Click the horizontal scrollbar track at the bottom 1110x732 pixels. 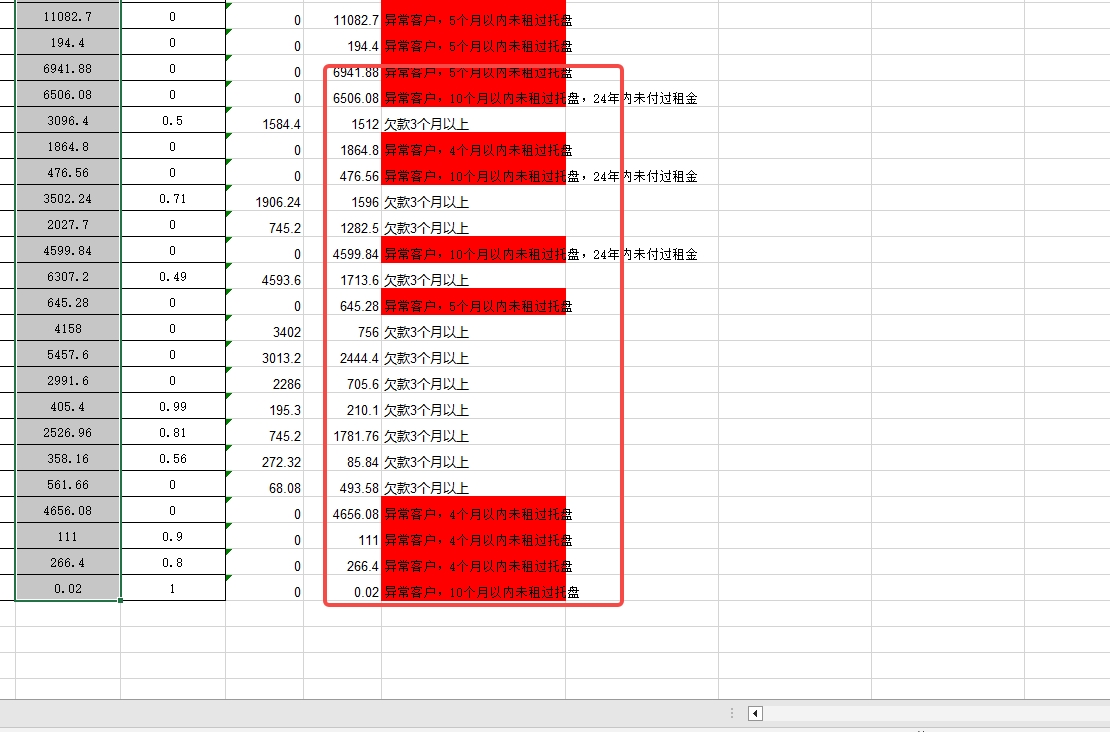(x=937, y=713)
